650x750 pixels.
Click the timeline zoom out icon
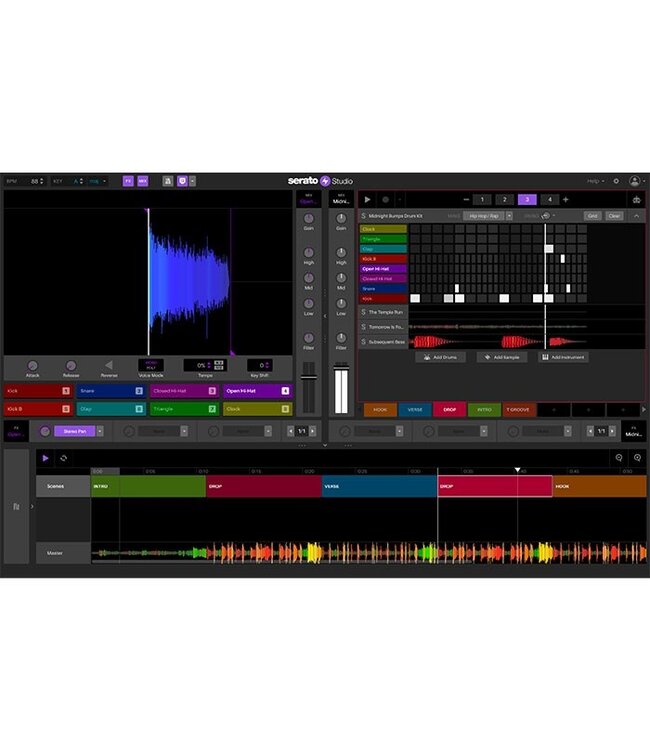click(x=619, y=458)
